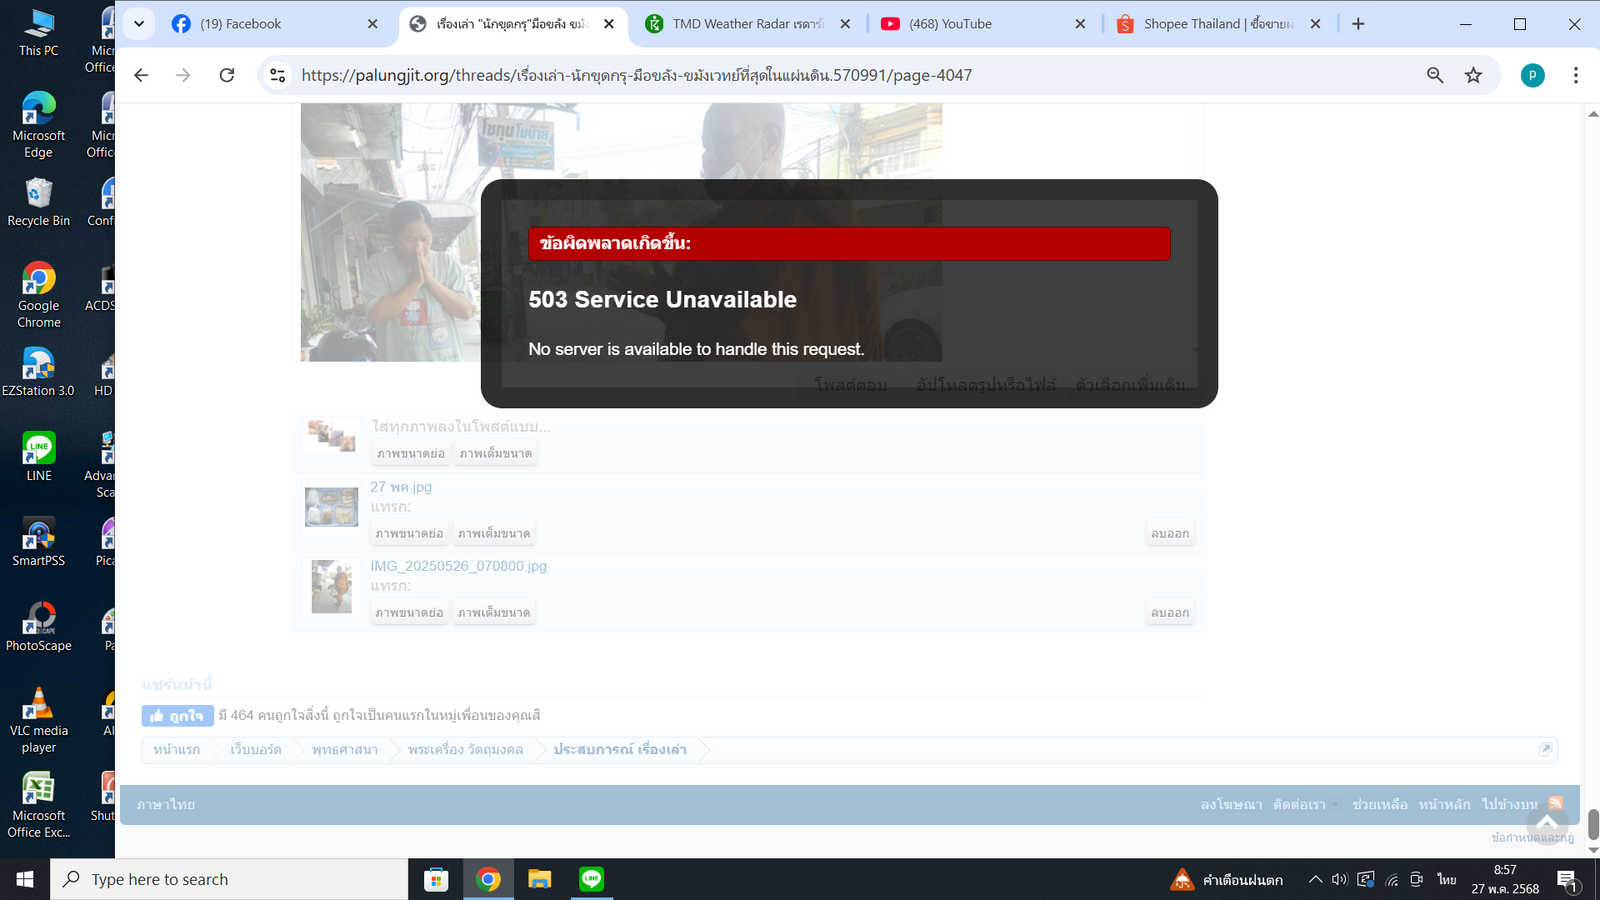Open a new tab with plus button
This screenshot has width=1600, height=900.
[x=1358, y=24]
